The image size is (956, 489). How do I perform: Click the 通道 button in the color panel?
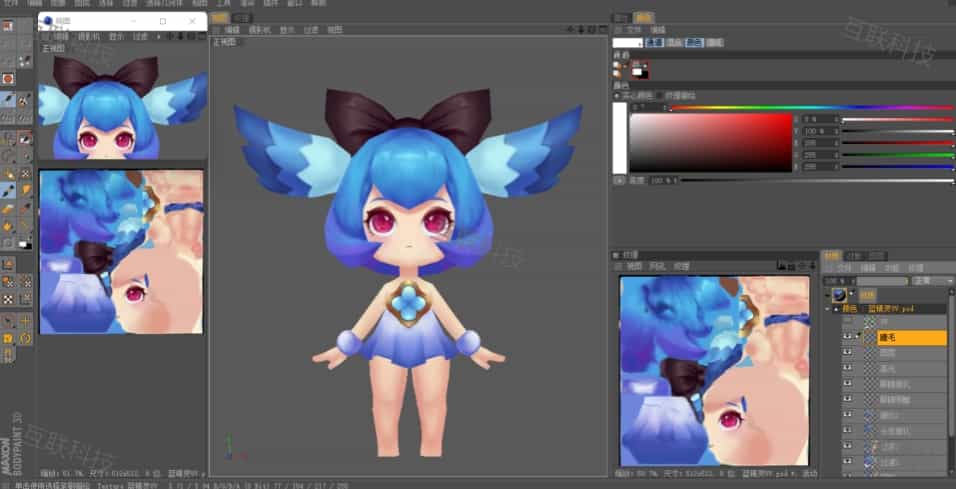(x=654, y=43)
